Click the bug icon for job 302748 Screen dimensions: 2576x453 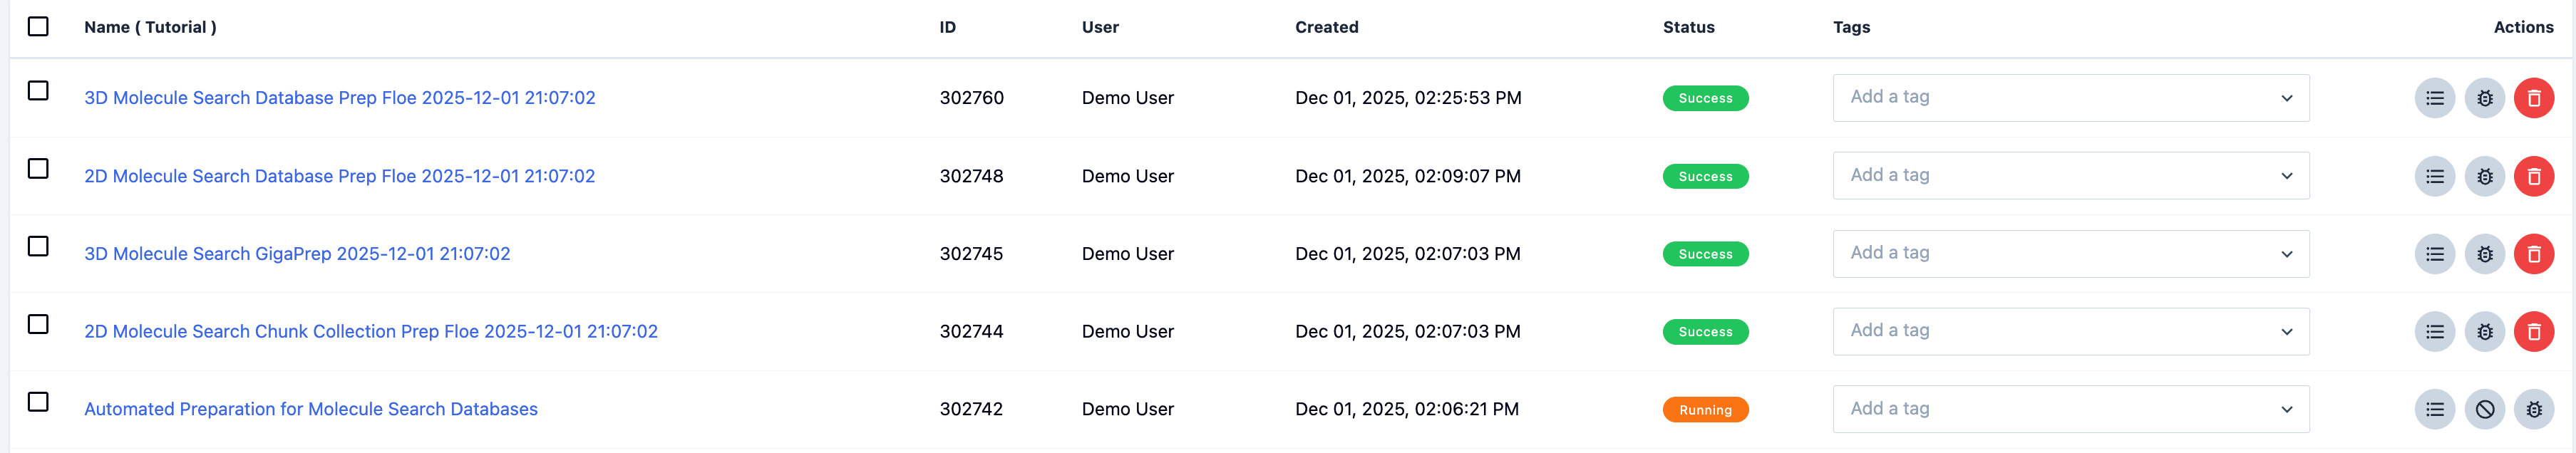2484,176
